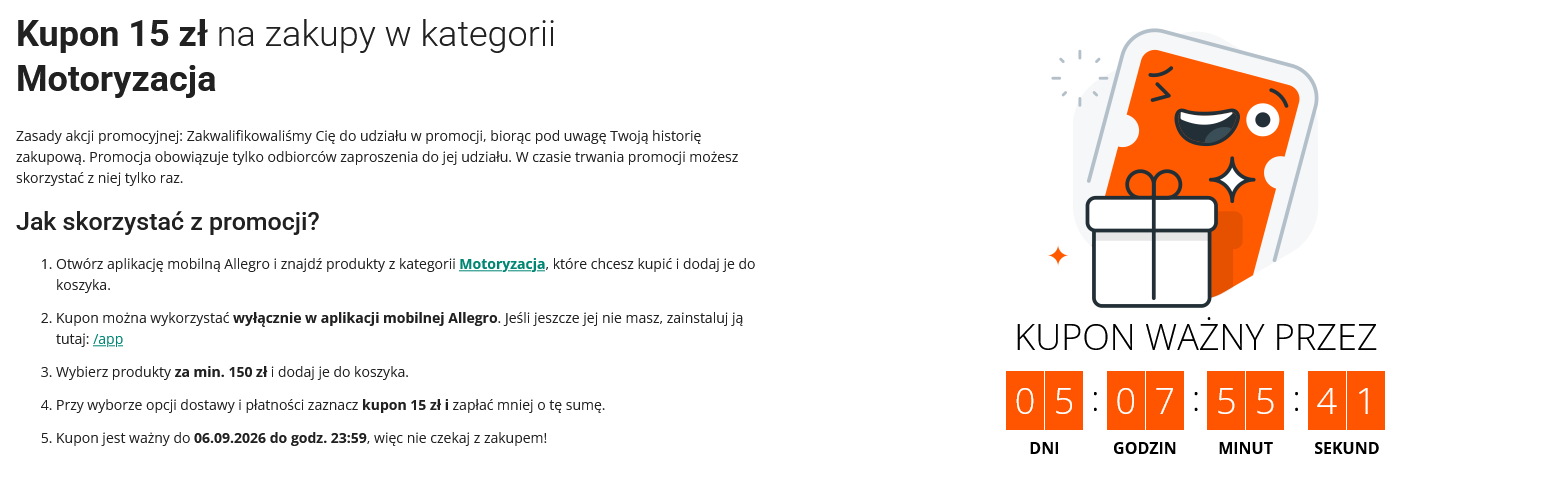Click the hours countdown tile
The height and width of the screenshot is (484, 1544).
tap(1145, 401)
